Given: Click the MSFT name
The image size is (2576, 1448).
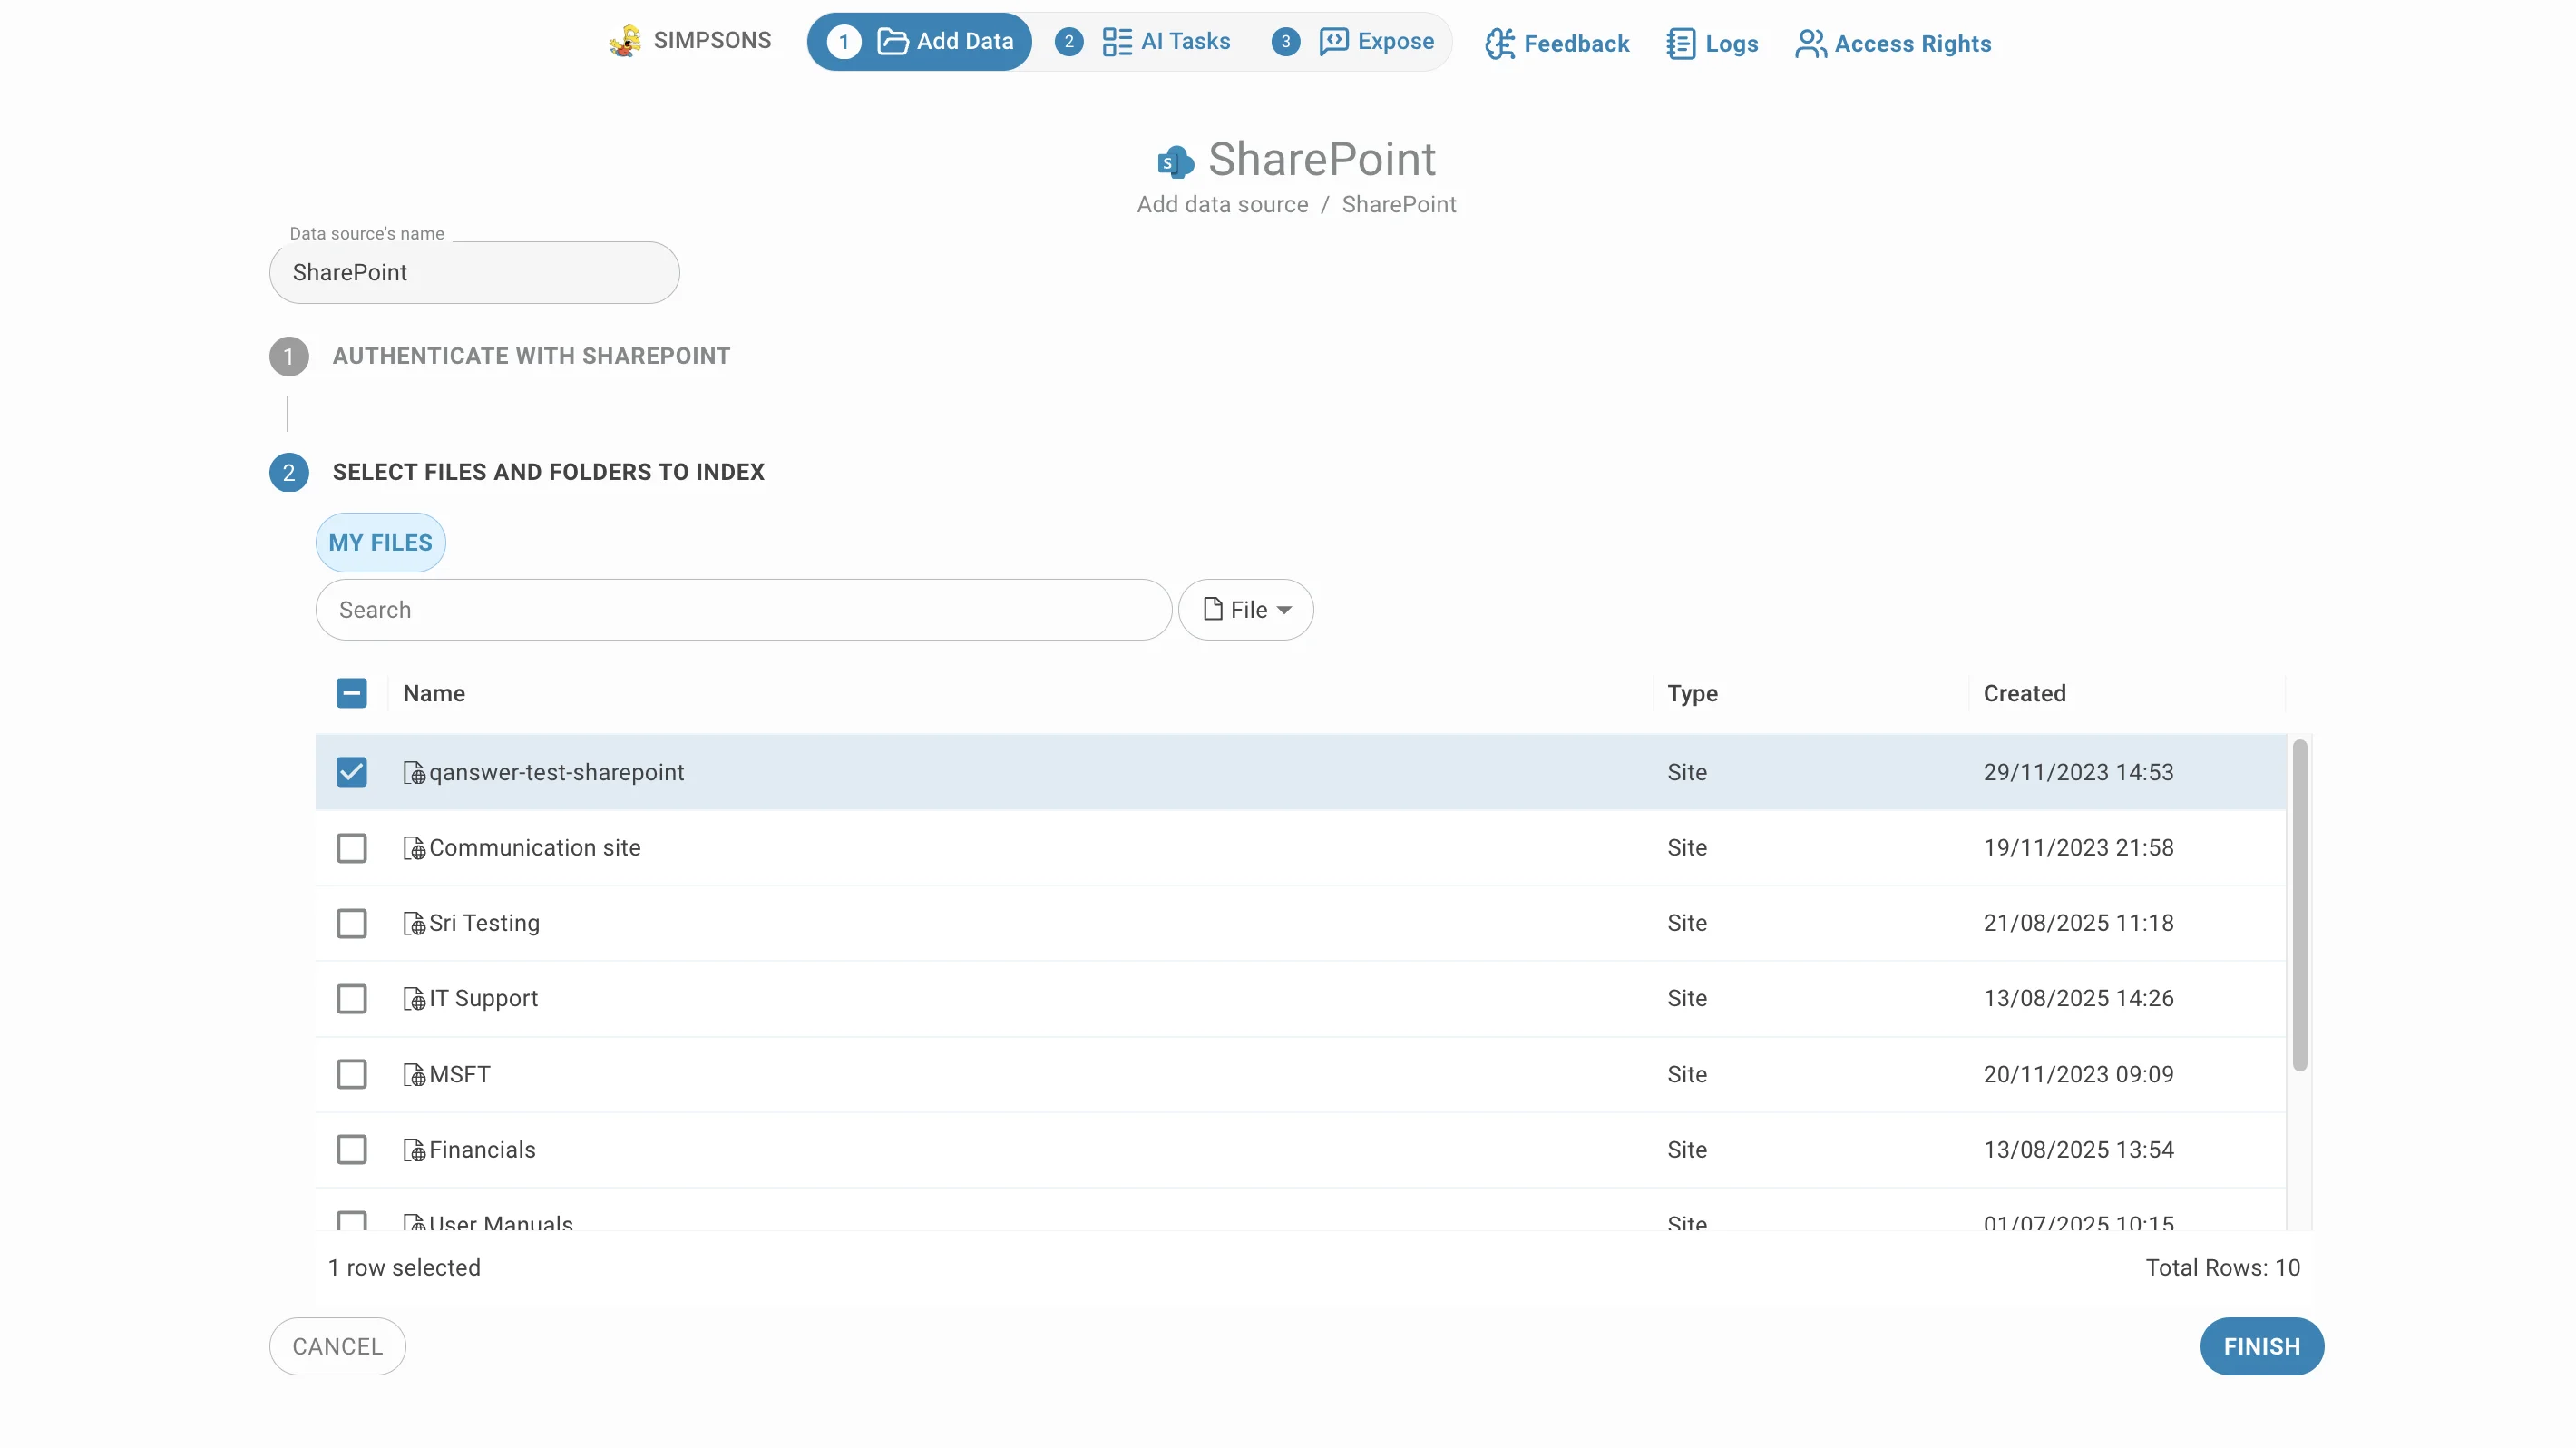Looking at the screenshot, I should pyautogui.click(x=460, y=1074).
